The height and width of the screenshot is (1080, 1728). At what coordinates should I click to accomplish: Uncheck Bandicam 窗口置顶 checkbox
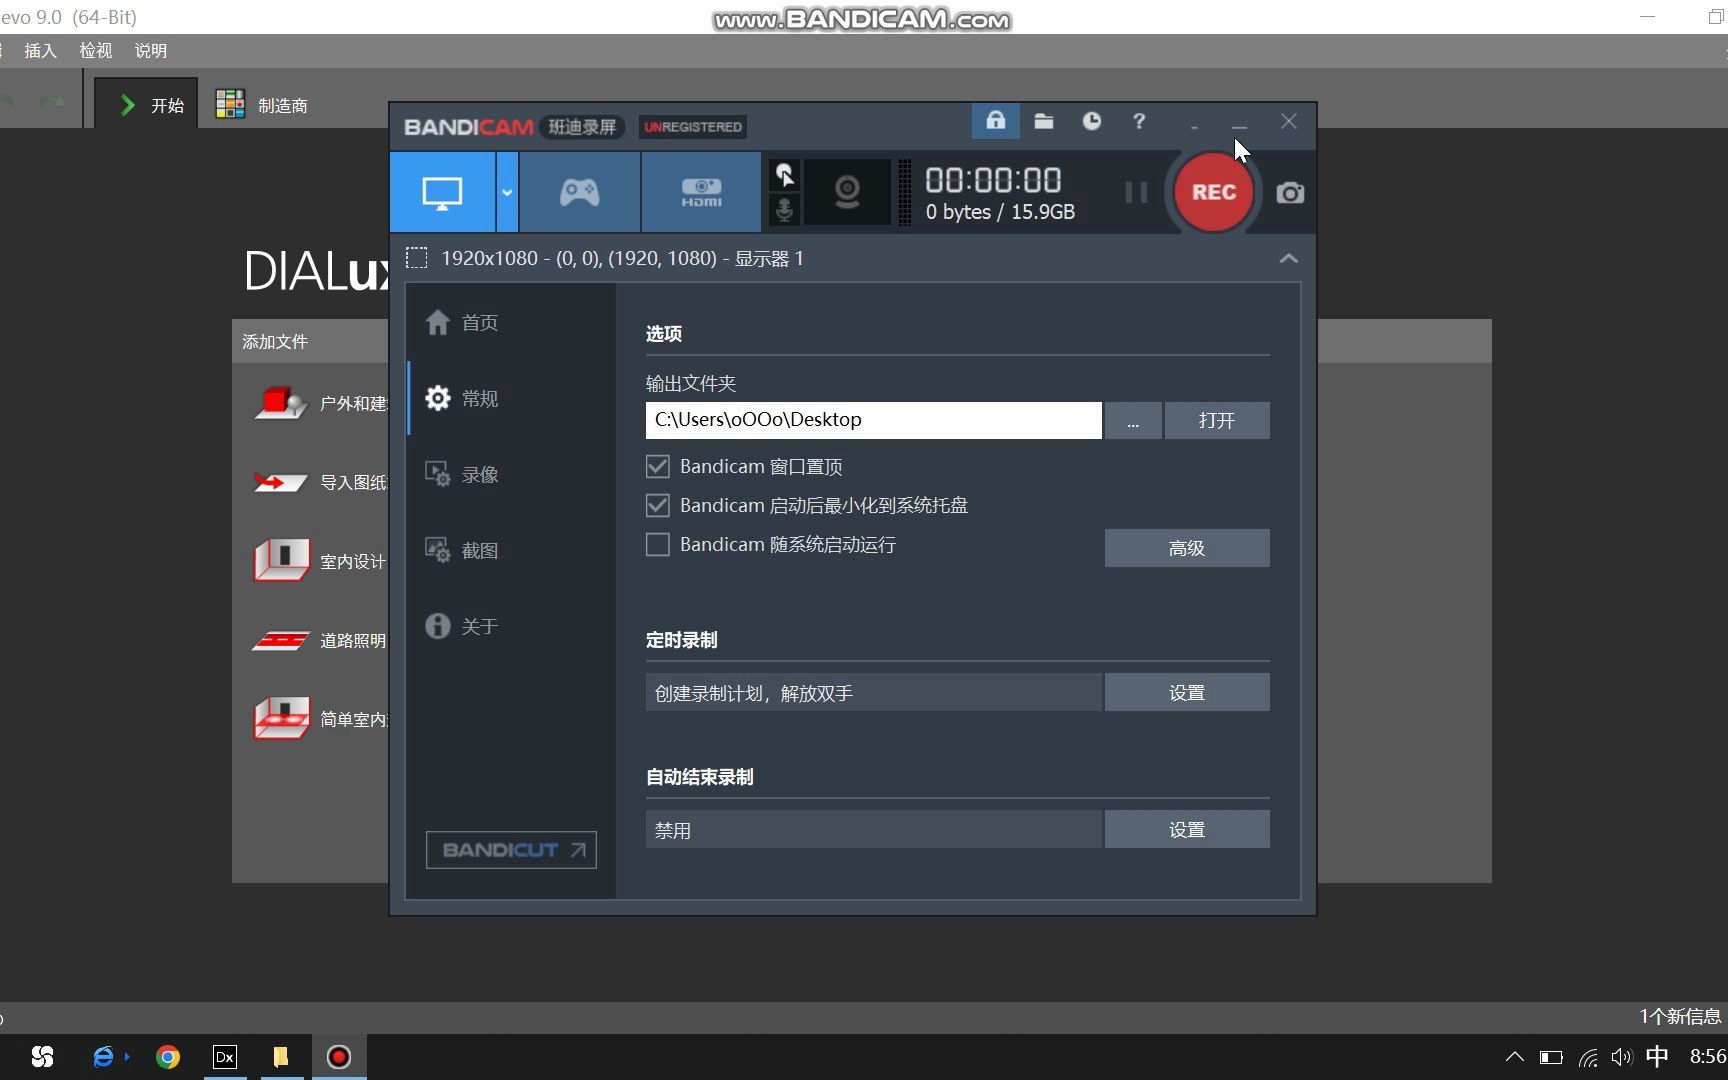coord(657,466)
